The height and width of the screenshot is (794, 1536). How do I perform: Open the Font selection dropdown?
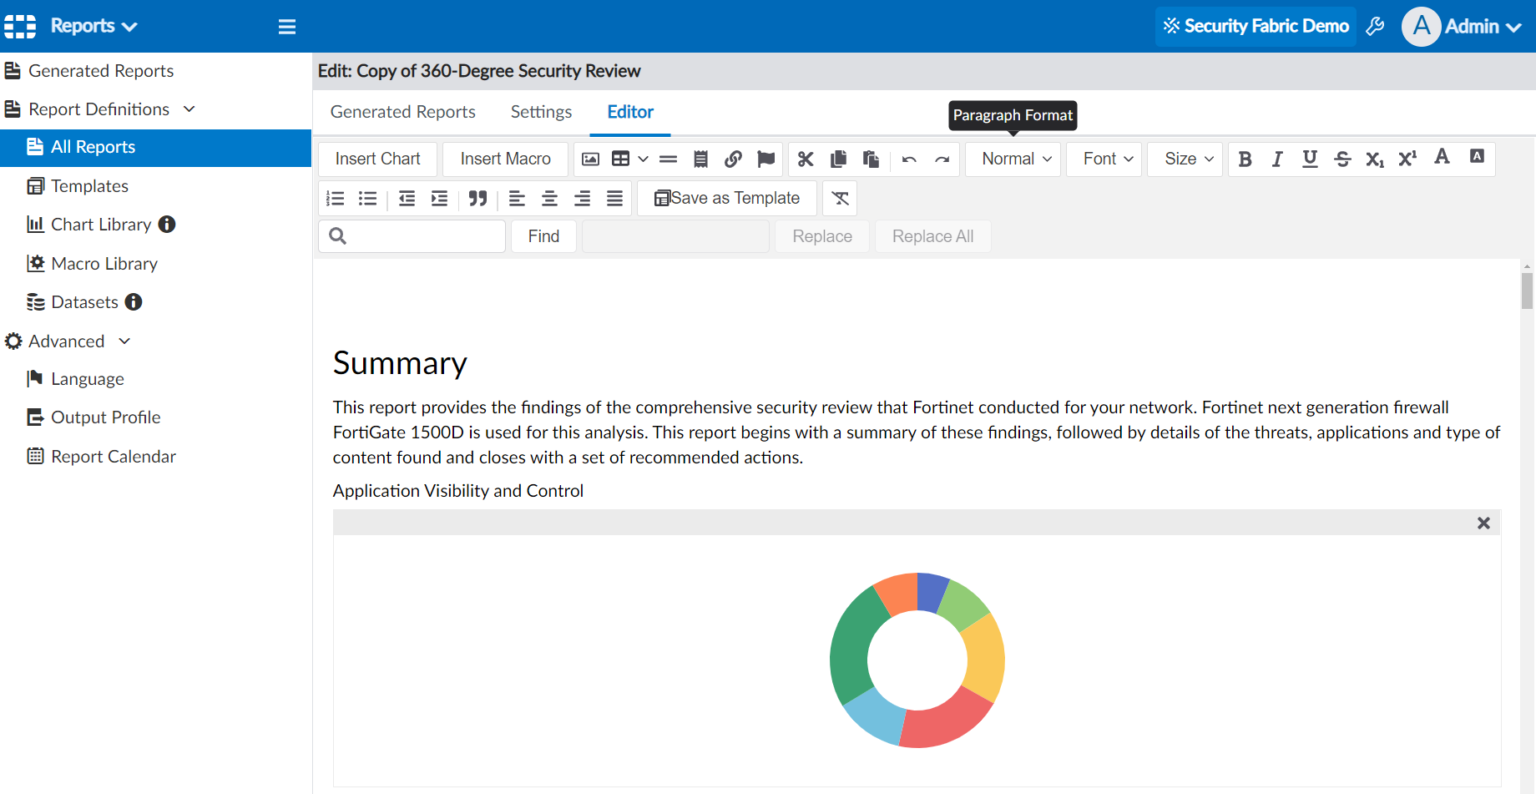(1103, 158)
